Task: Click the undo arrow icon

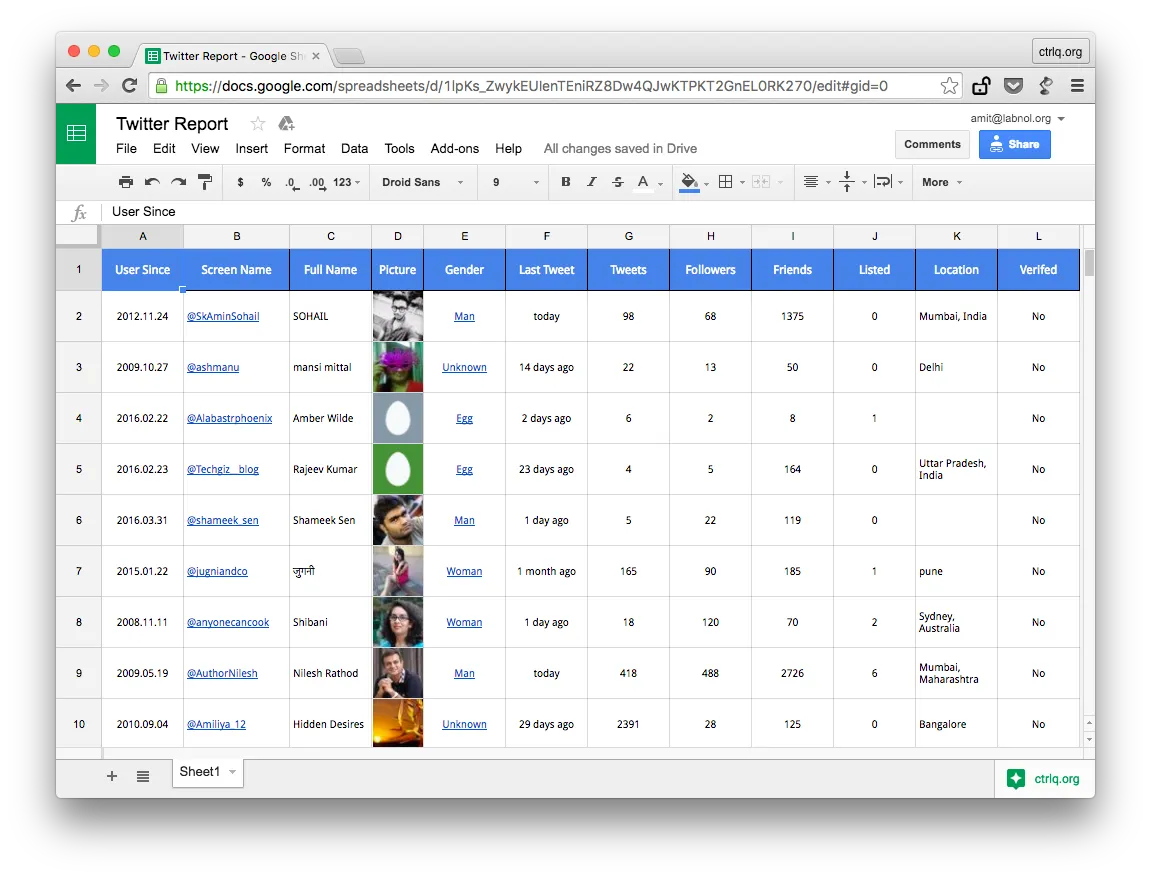Action: 152,182
